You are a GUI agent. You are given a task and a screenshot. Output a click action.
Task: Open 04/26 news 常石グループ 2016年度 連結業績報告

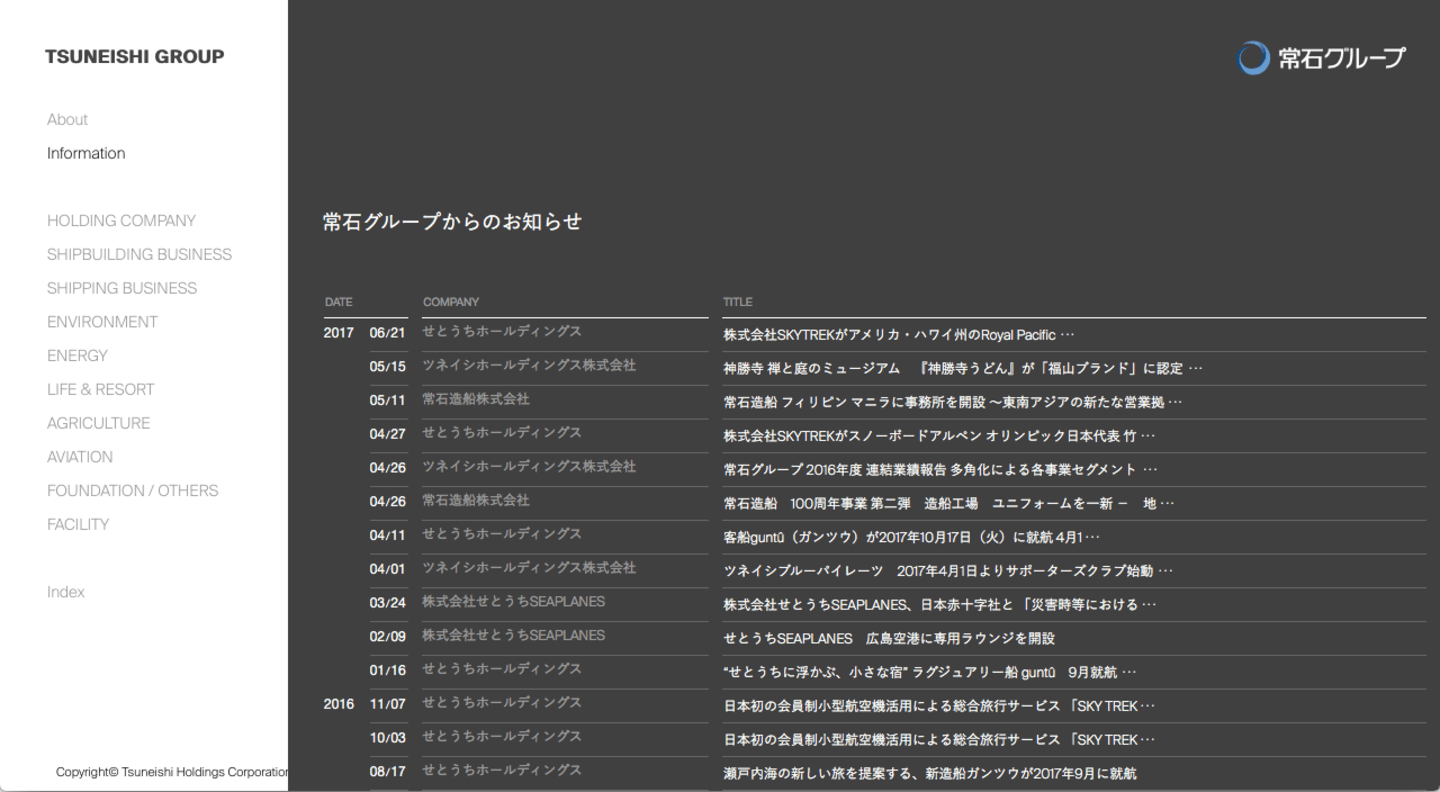941,470
